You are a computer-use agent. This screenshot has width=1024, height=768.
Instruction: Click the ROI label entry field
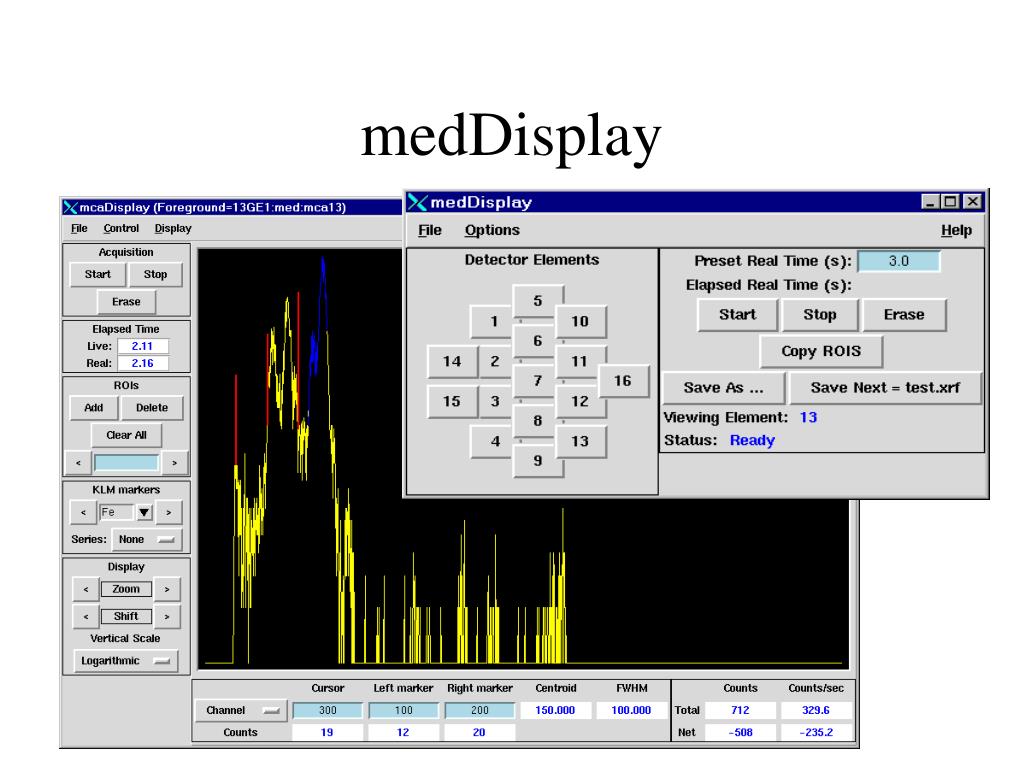tap(126, 463)
